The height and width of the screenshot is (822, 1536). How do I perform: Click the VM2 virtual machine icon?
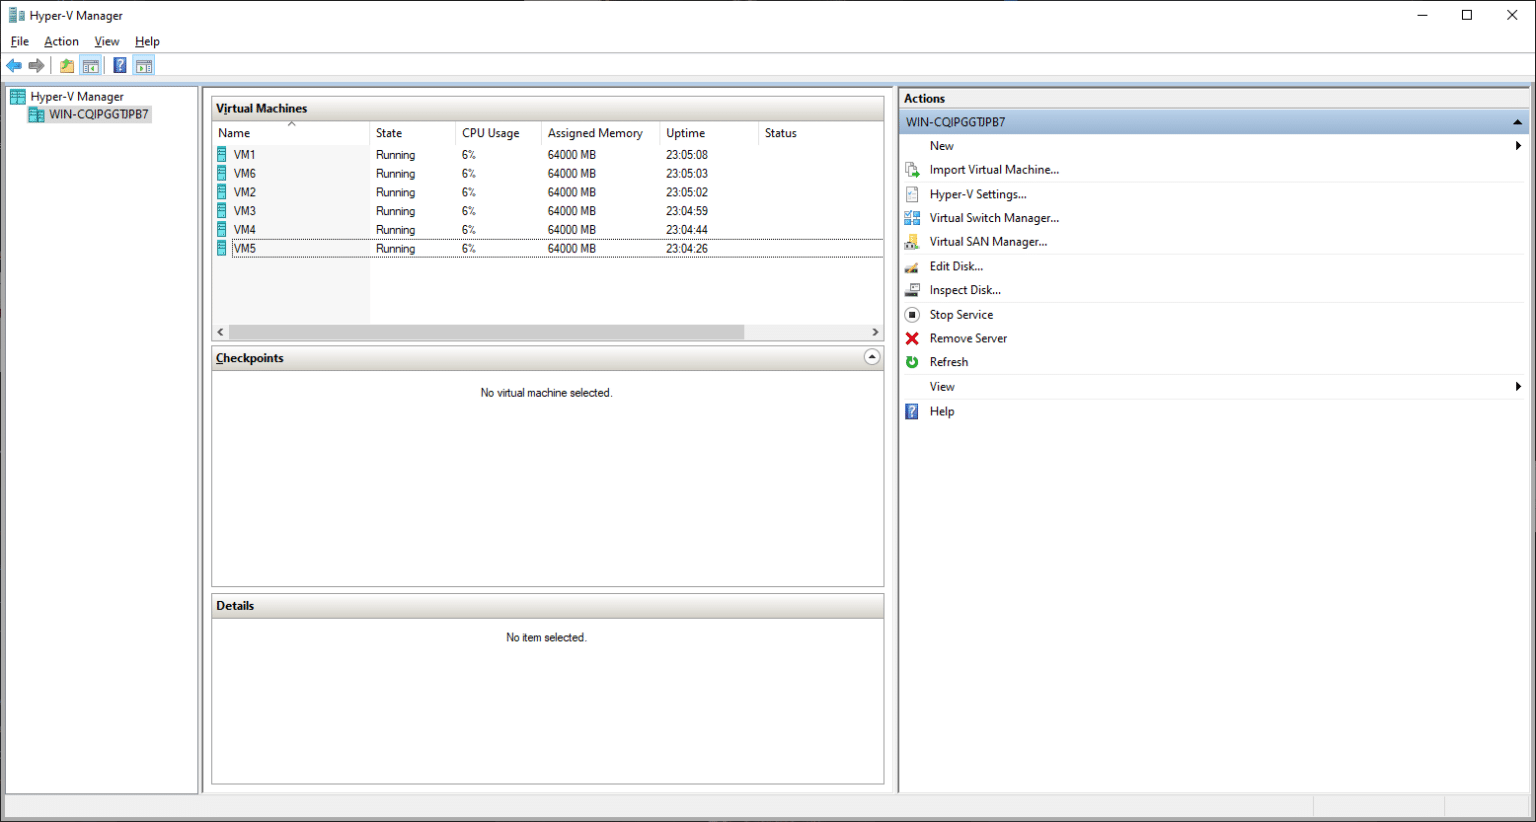click(222, 192)
